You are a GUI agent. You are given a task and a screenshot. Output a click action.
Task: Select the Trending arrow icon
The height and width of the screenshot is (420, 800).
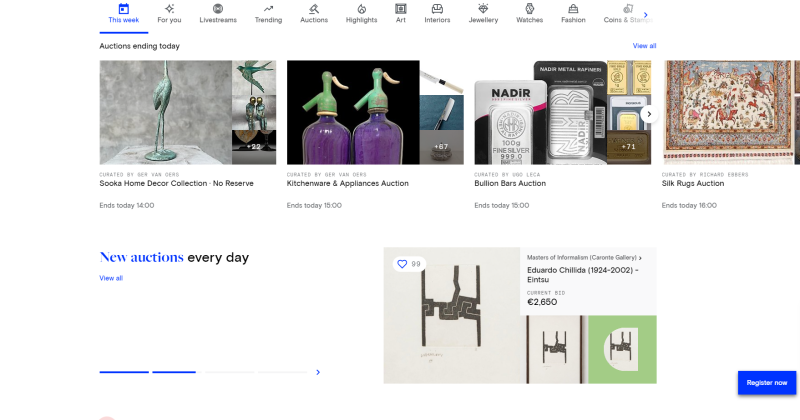(268, 9)
